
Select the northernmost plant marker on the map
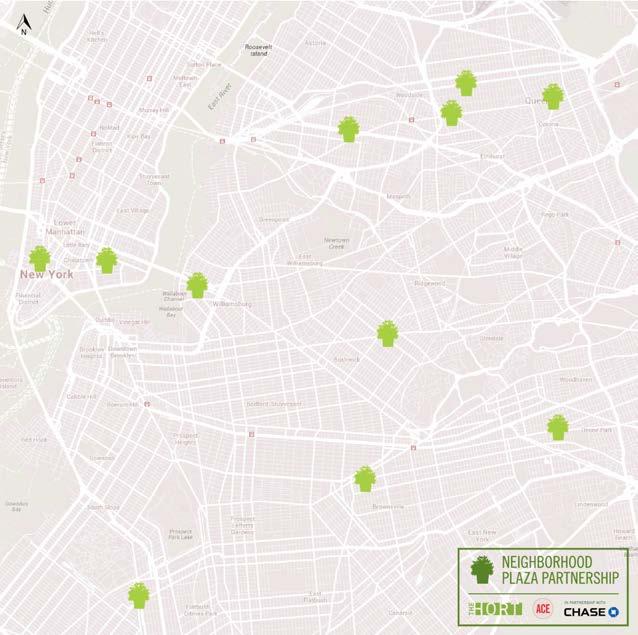click(466, 83)
